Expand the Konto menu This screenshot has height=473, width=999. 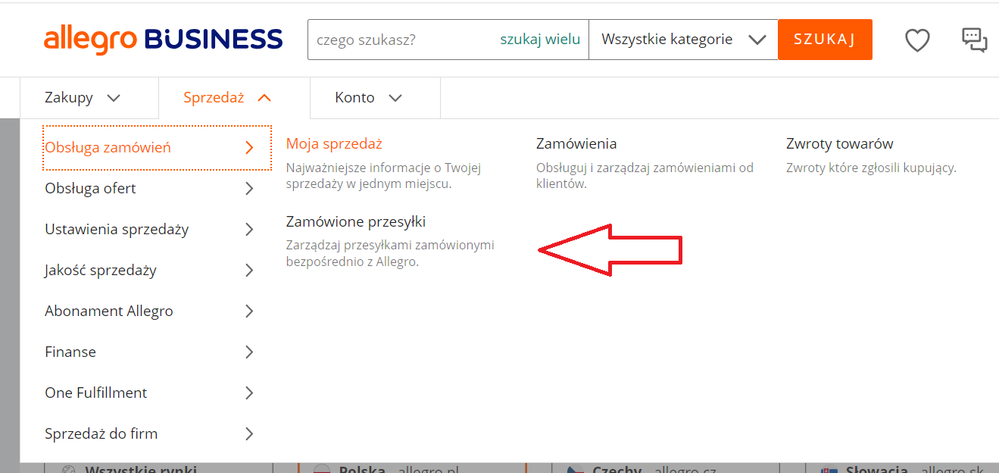375,98
